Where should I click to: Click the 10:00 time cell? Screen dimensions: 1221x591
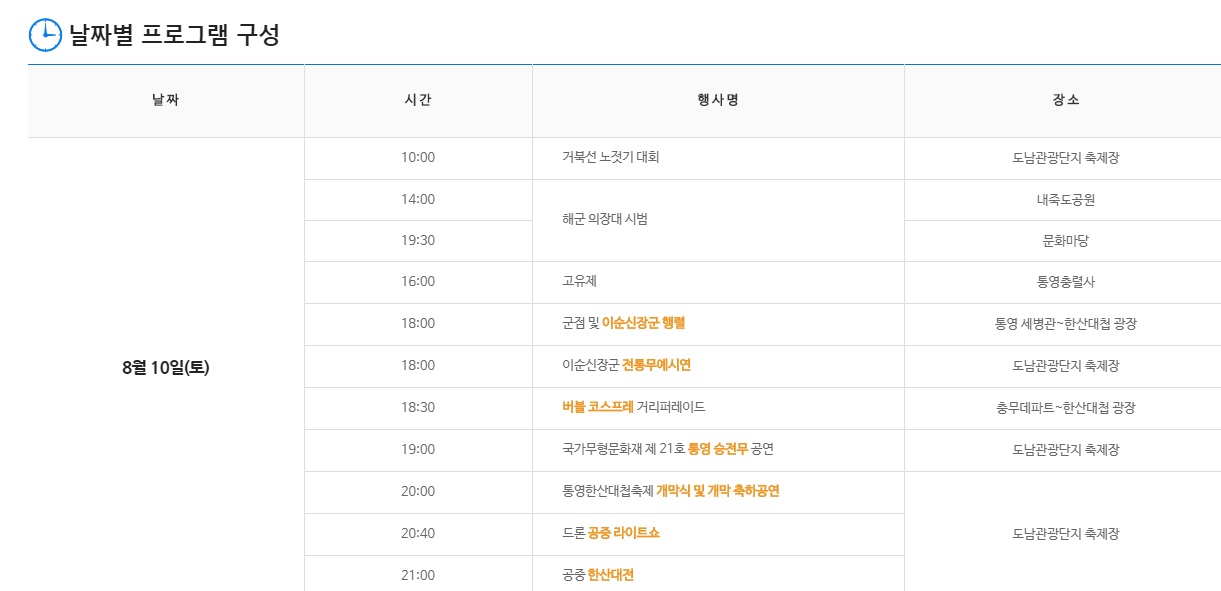[x=418, y=157]
